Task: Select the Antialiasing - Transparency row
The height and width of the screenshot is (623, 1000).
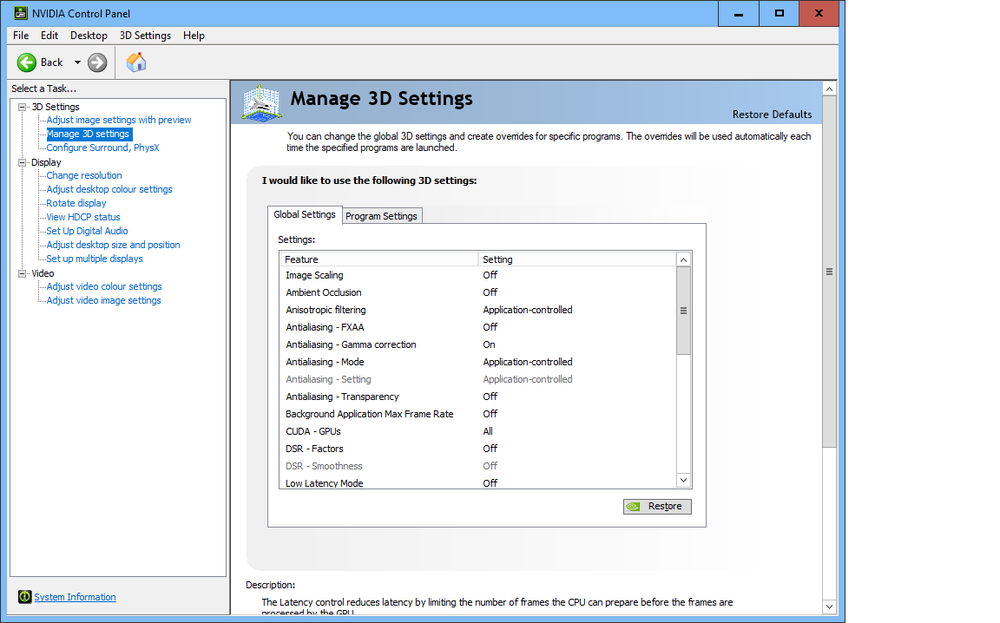Action: pos(478,397)
